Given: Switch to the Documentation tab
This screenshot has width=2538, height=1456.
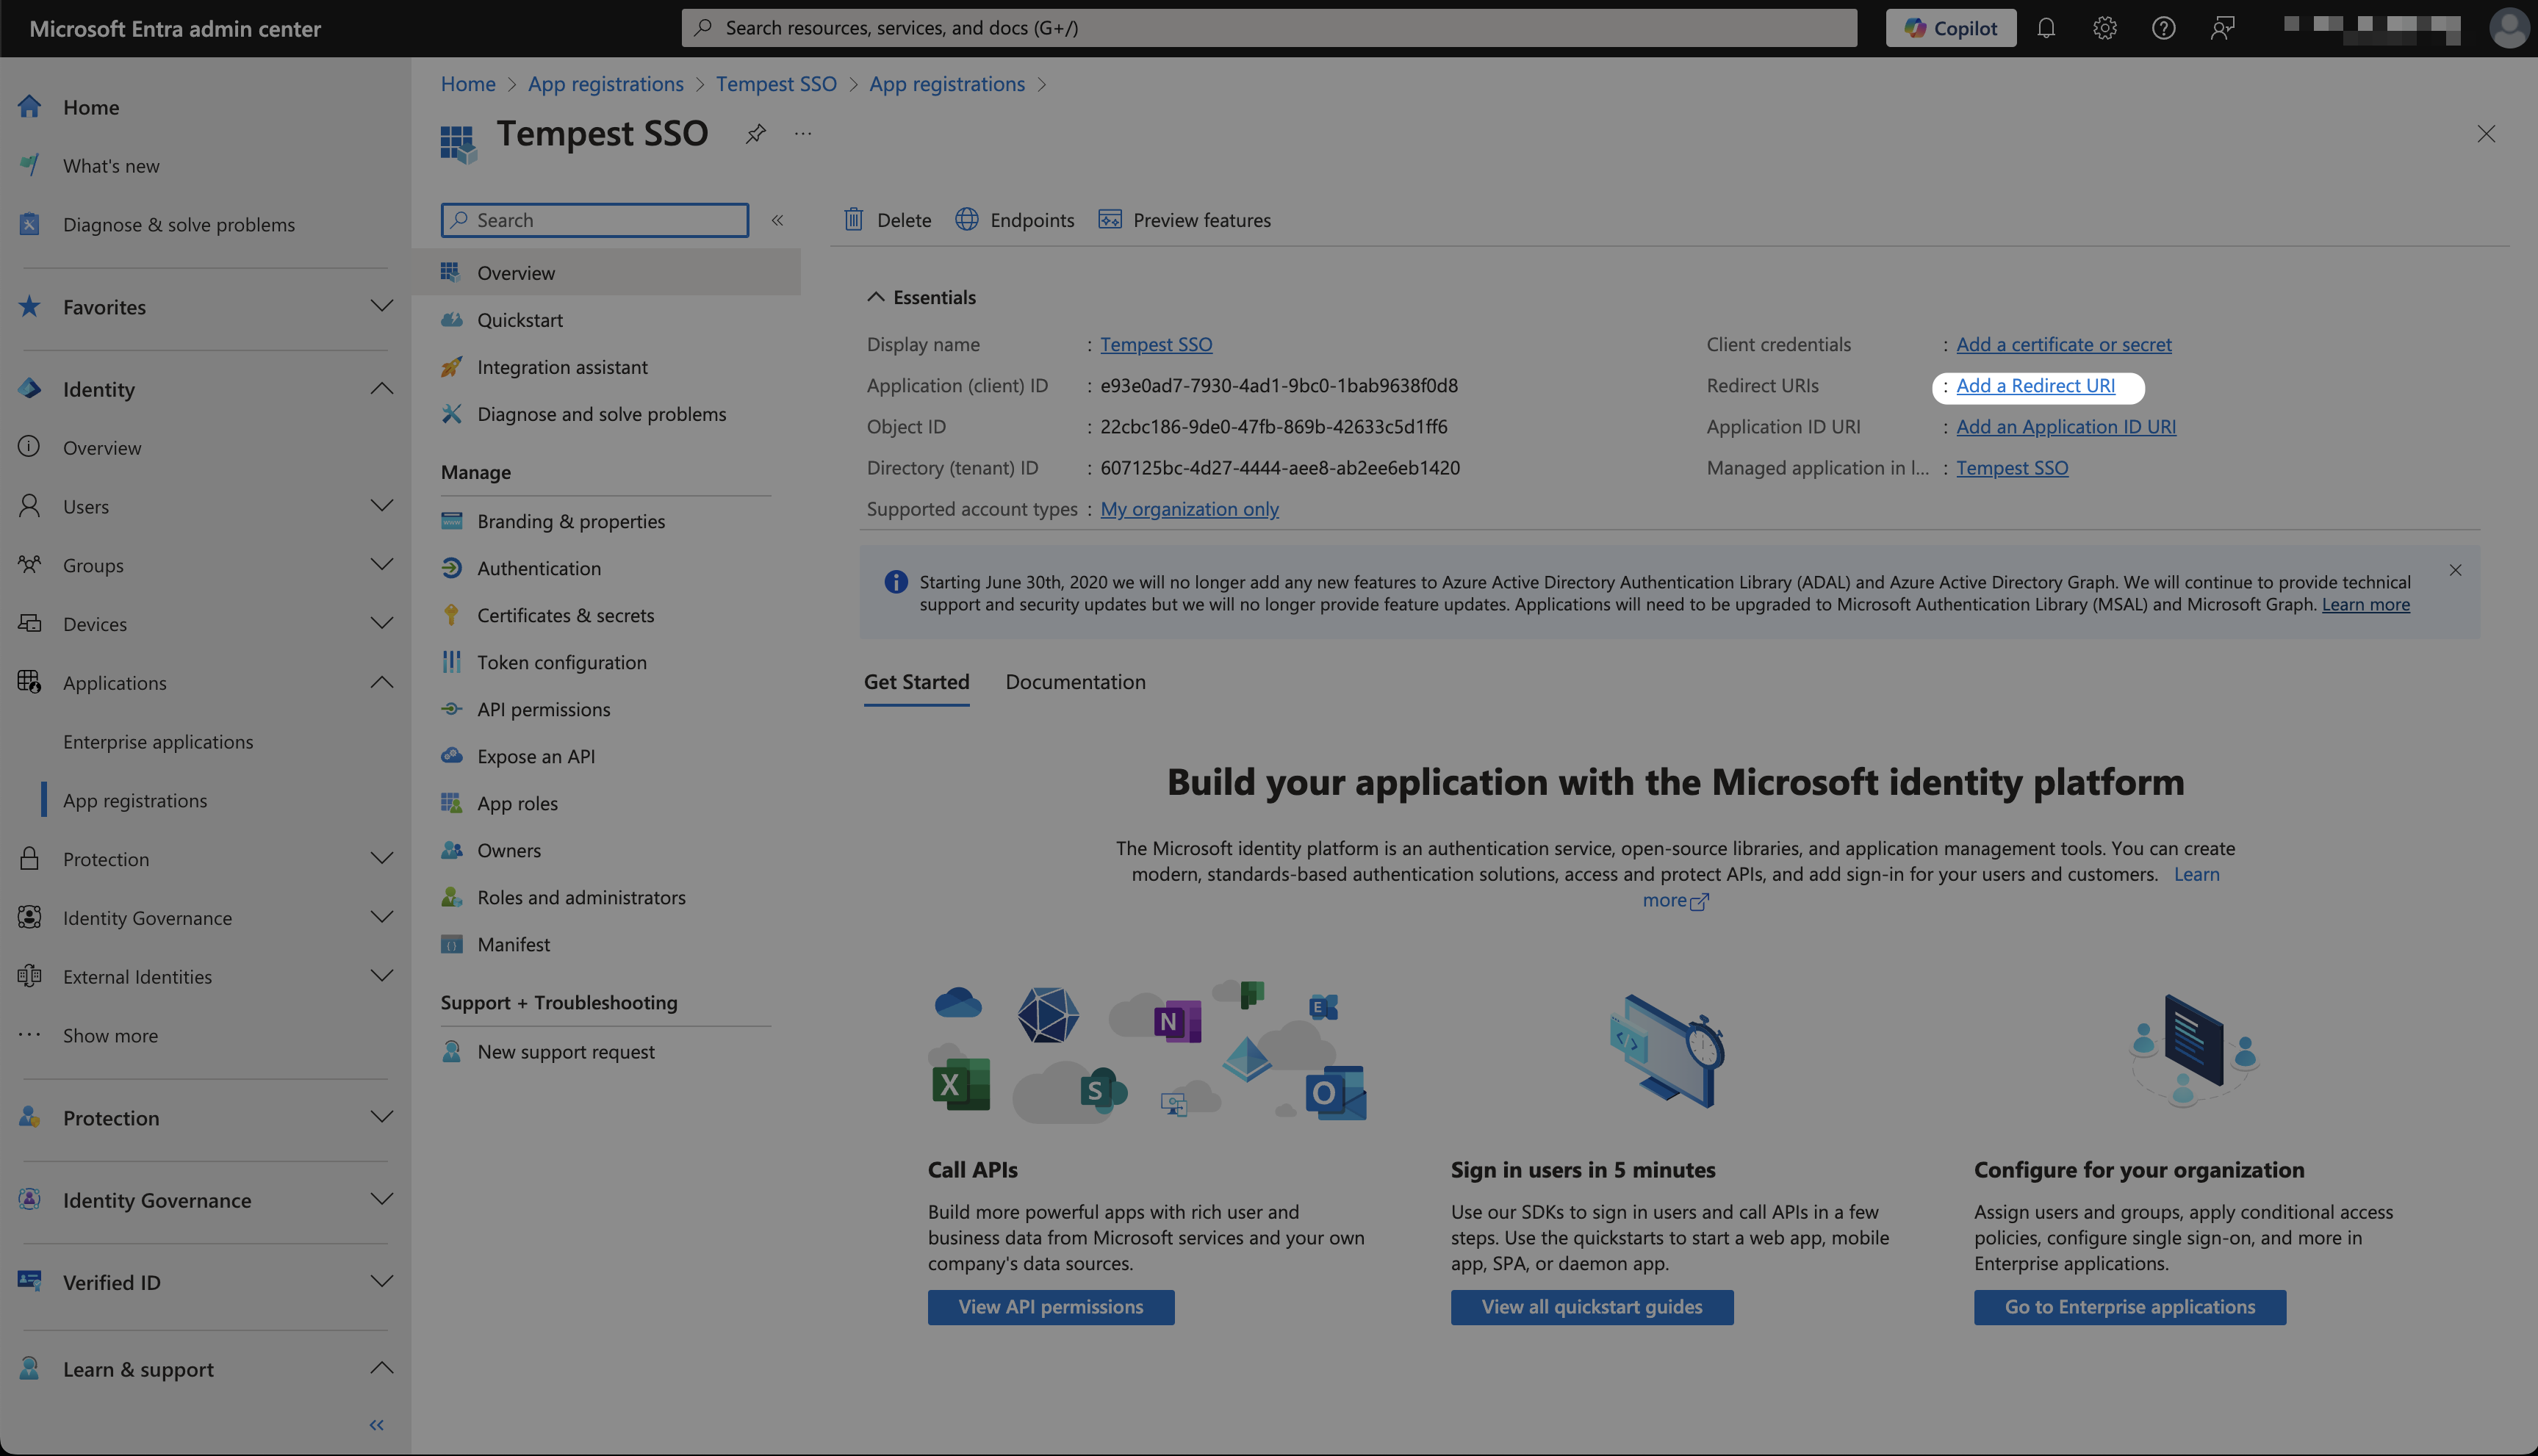Looking at the screenshot, I should (x=1075, y=682).
